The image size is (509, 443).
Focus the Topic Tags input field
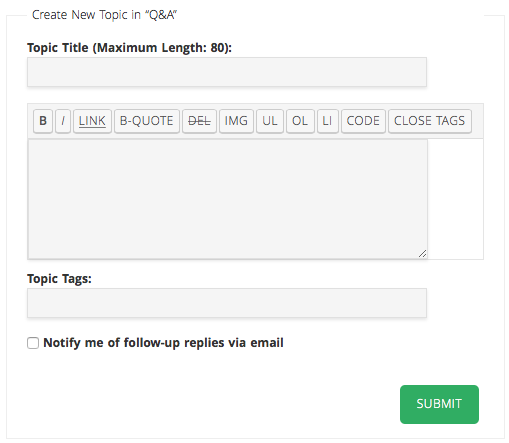(x=227, y=303)
